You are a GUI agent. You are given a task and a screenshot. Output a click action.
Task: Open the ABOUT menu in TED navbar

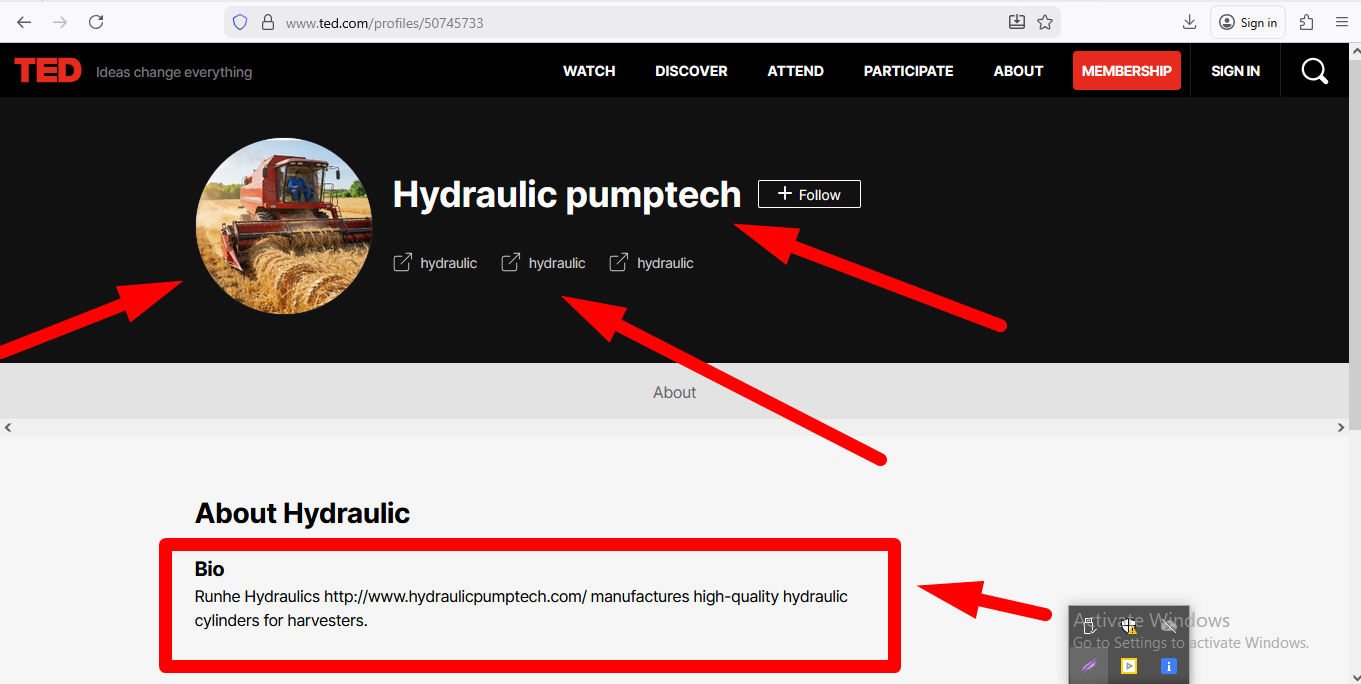pos(1018,71)
